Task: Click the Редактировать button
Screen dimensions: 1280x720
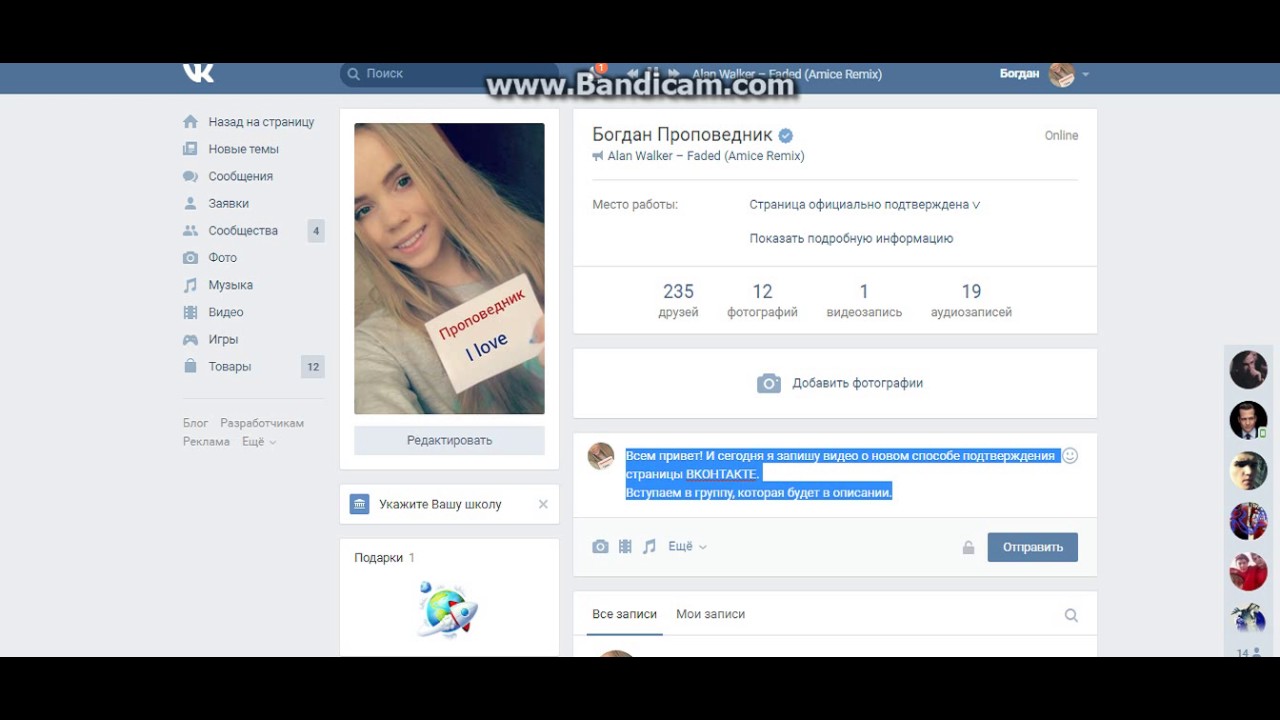Action: pos(449,440)
